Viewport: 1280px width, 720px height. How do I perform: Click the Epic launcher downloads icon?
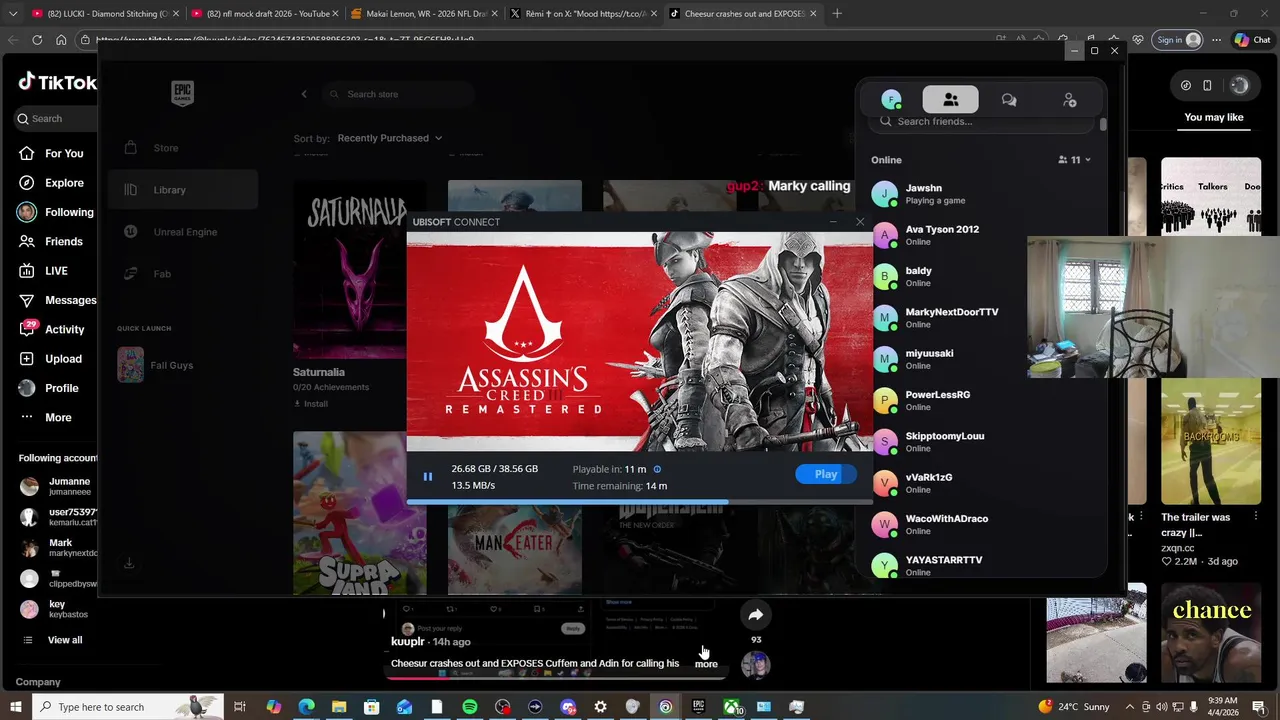pyautogui.click(x=129, y=564)
